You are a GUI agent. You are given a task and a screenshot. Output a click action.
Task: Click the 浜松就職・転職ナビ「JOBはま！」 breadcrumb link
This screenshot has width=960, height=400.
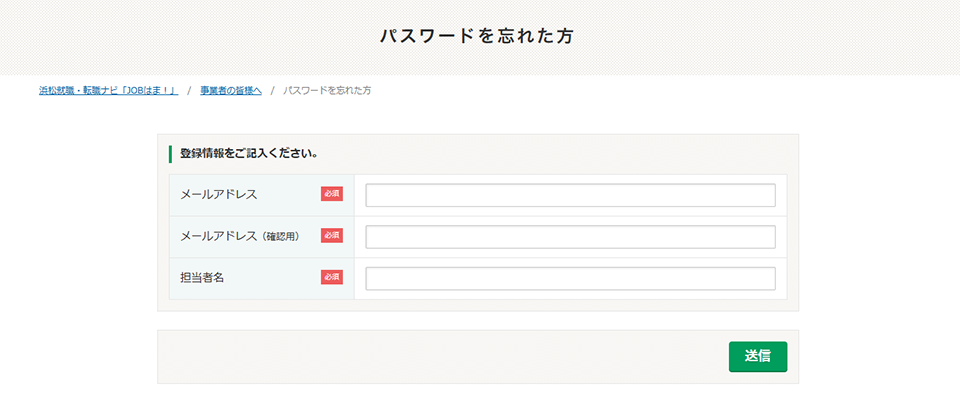[x=108, y=91]
